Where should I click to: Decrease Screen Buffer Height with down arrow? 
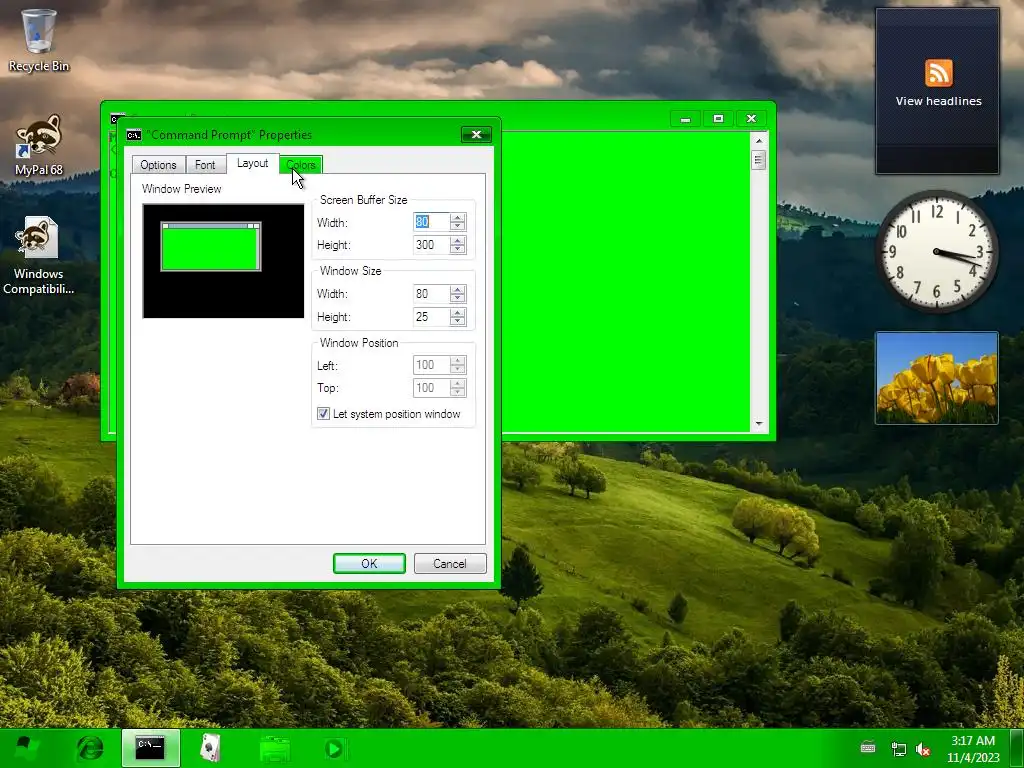[458, 249]
